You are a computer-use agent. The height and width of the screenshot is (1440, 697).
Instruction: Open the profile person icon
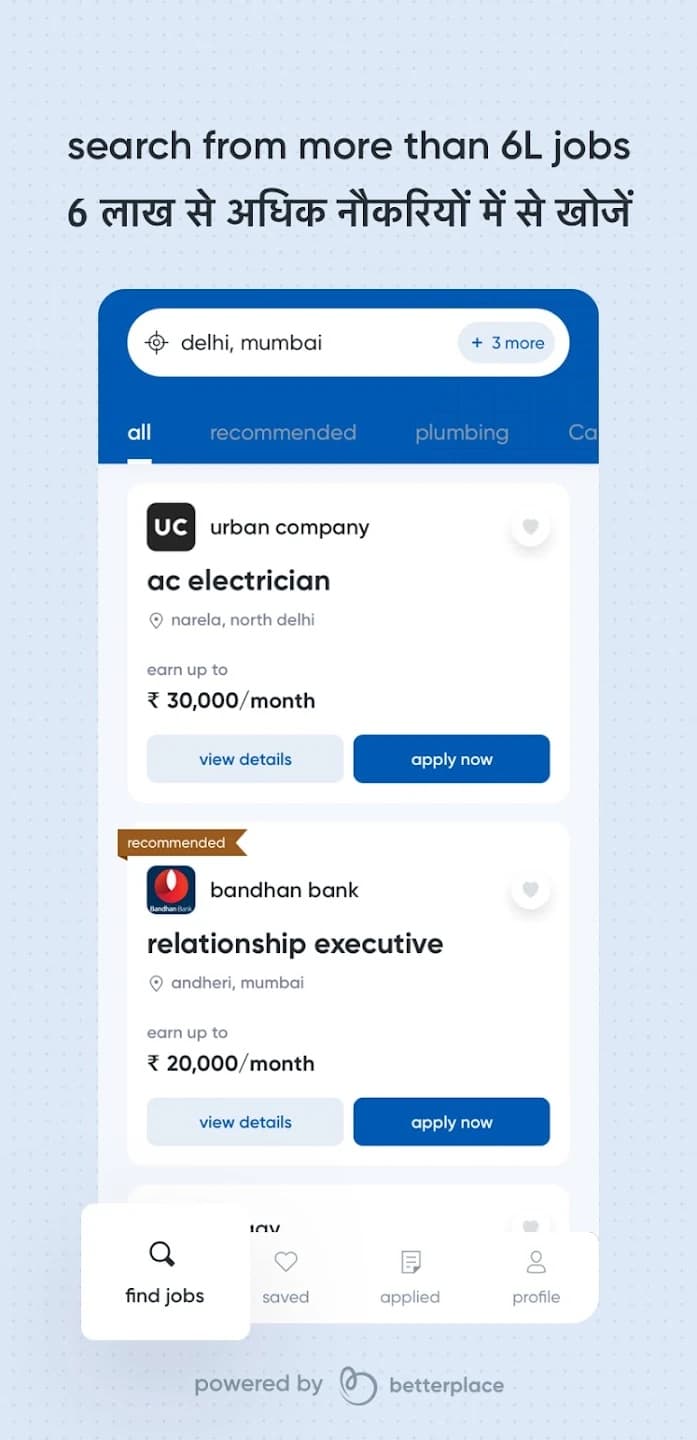[536, 1262]
